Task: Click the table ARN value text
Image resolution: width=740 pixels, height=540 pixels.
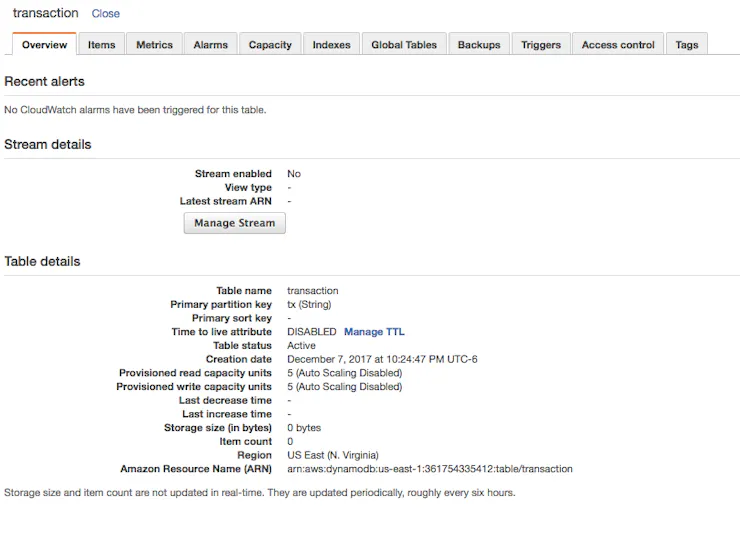Action: (x=430, y=469)
